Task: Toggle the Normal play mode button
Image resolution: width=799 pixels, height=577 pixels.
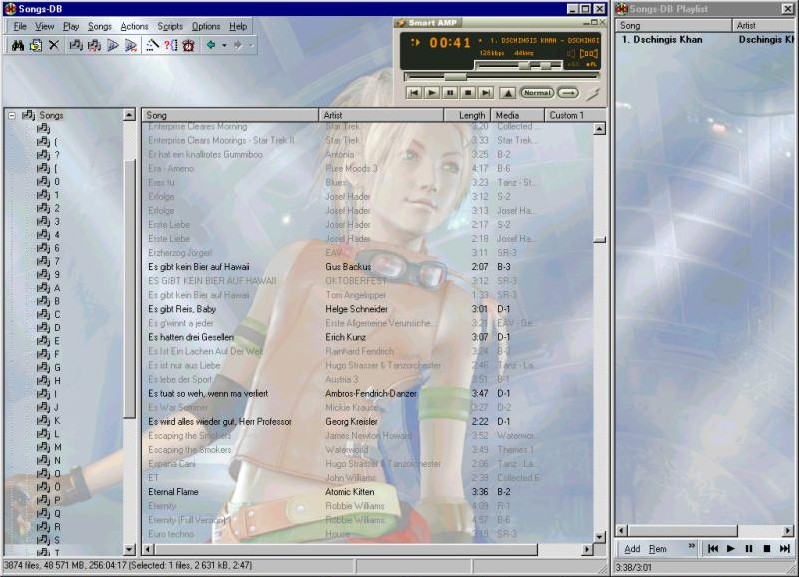Action: [x=537, y=93]
